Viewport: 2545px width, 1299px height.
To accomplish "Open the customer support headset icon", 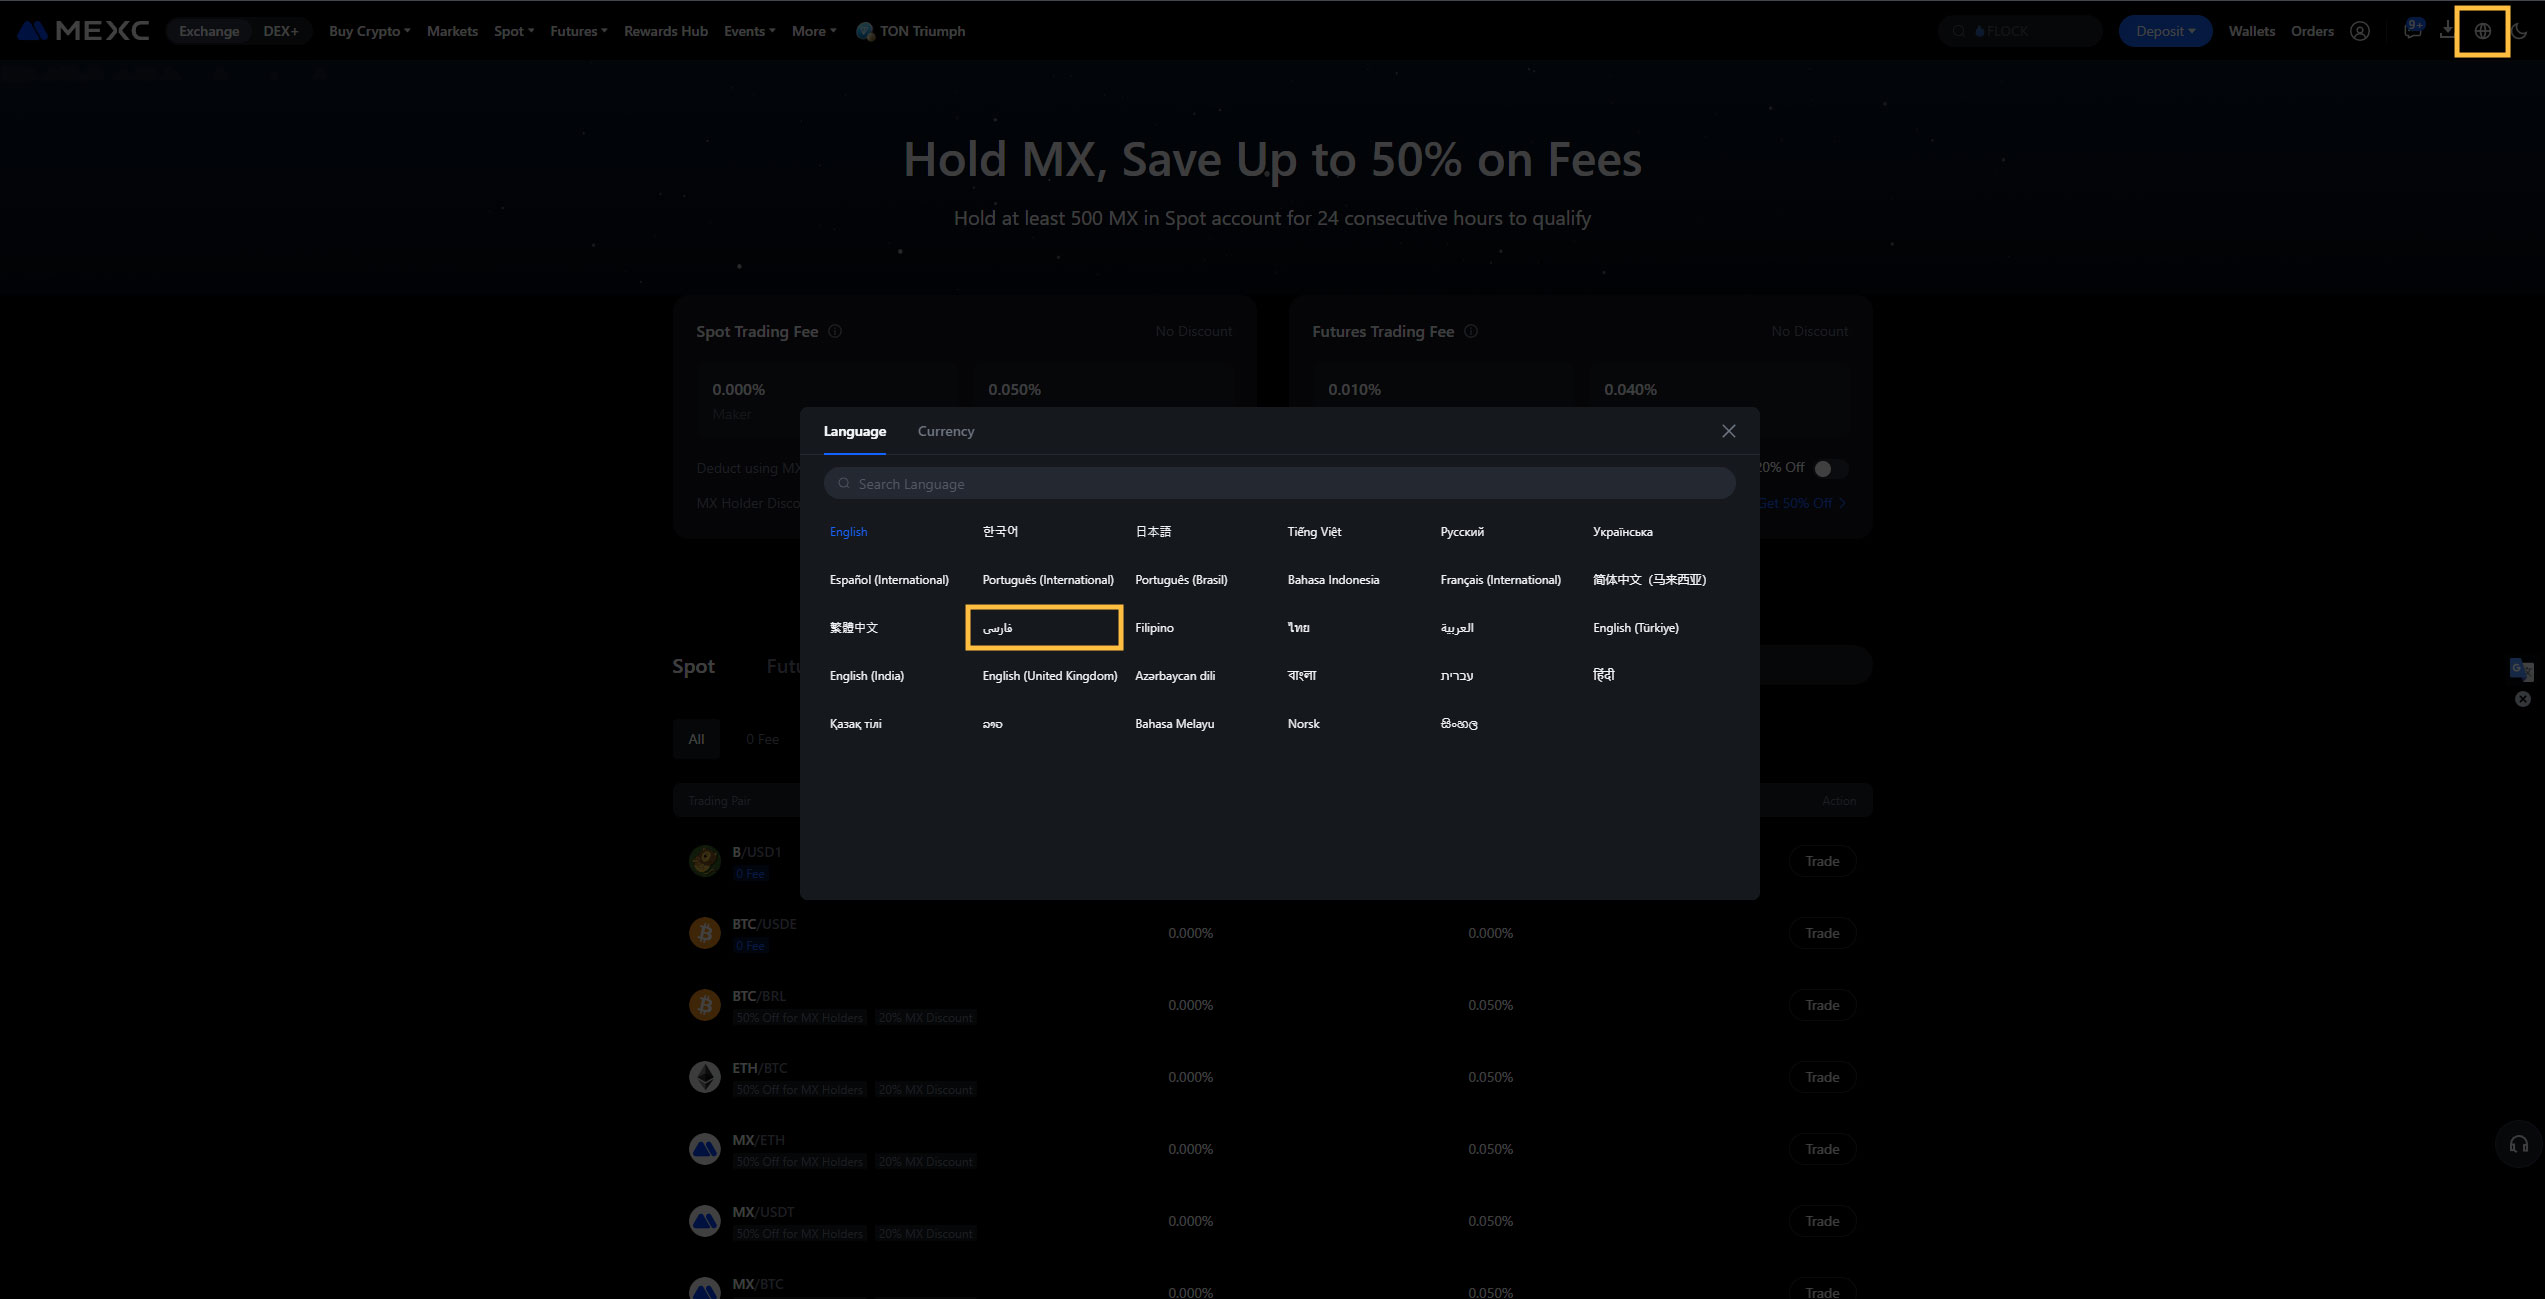I will [2518, 1145].
